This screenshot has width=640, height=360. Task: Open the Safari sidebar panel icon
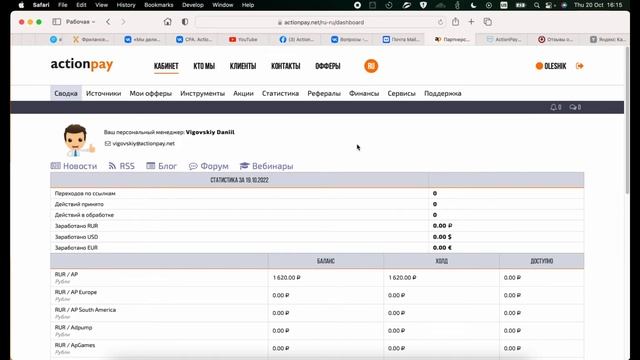57,22
